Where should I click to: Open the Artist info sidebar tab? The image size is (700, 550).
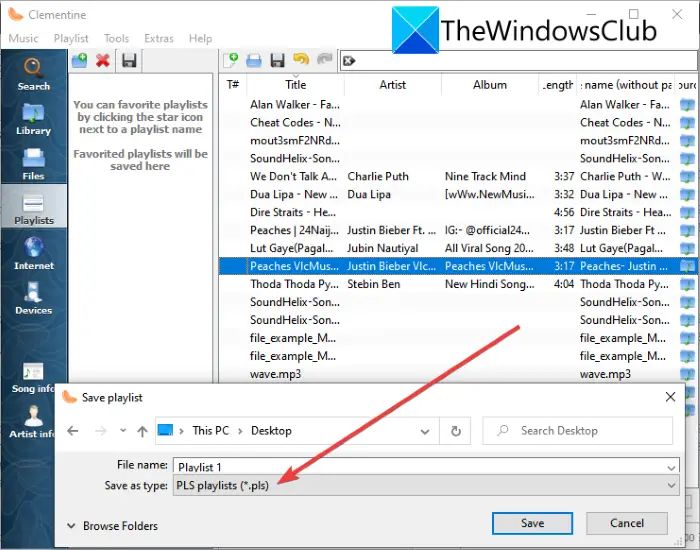pos(32,421)
